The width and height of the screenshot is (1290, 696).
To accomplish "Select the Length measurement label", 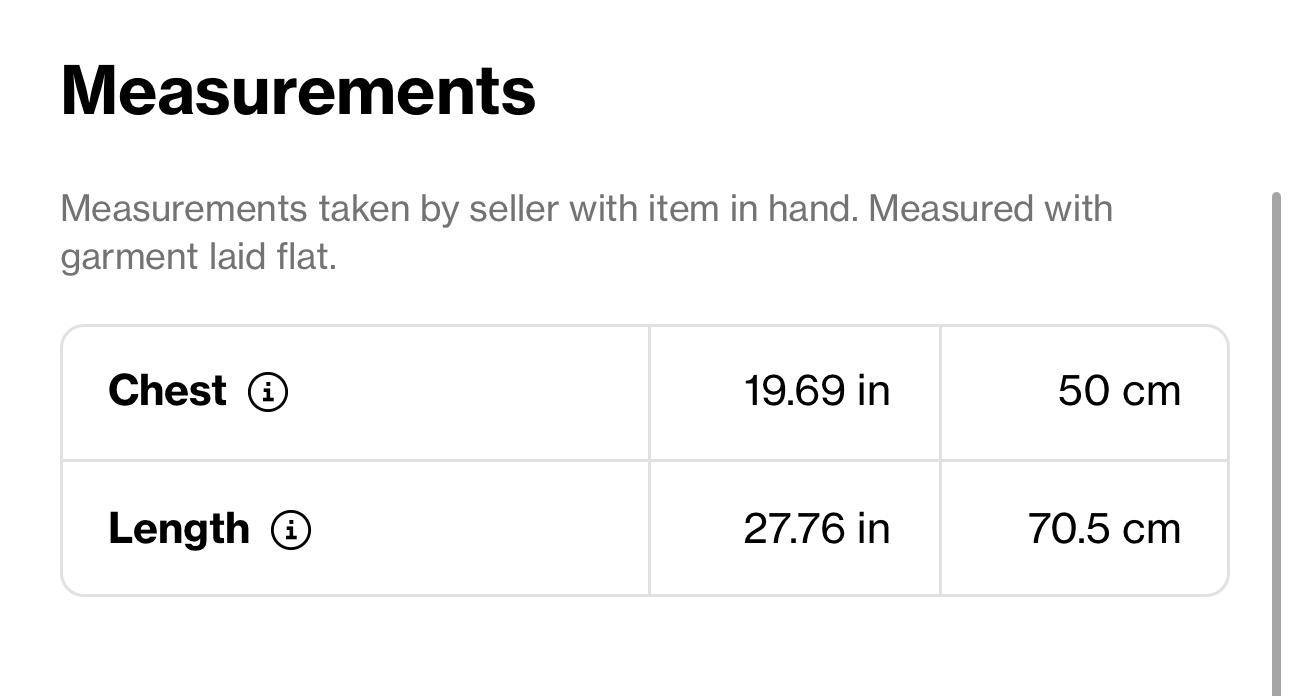I will (178, 529).
